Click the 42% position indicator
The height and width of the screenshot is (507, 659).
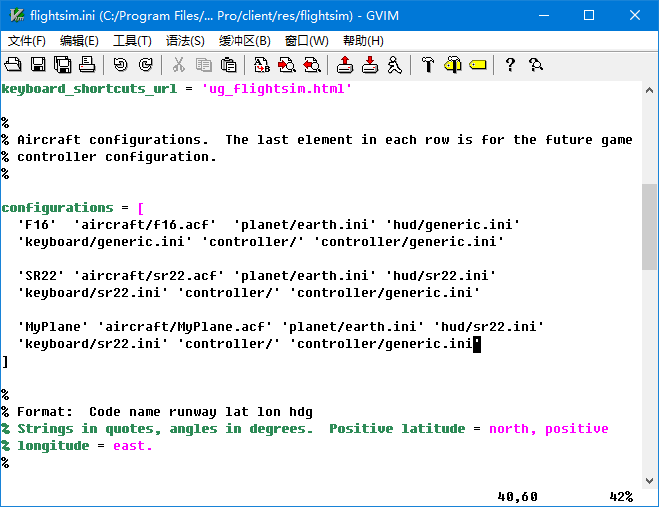621,496
